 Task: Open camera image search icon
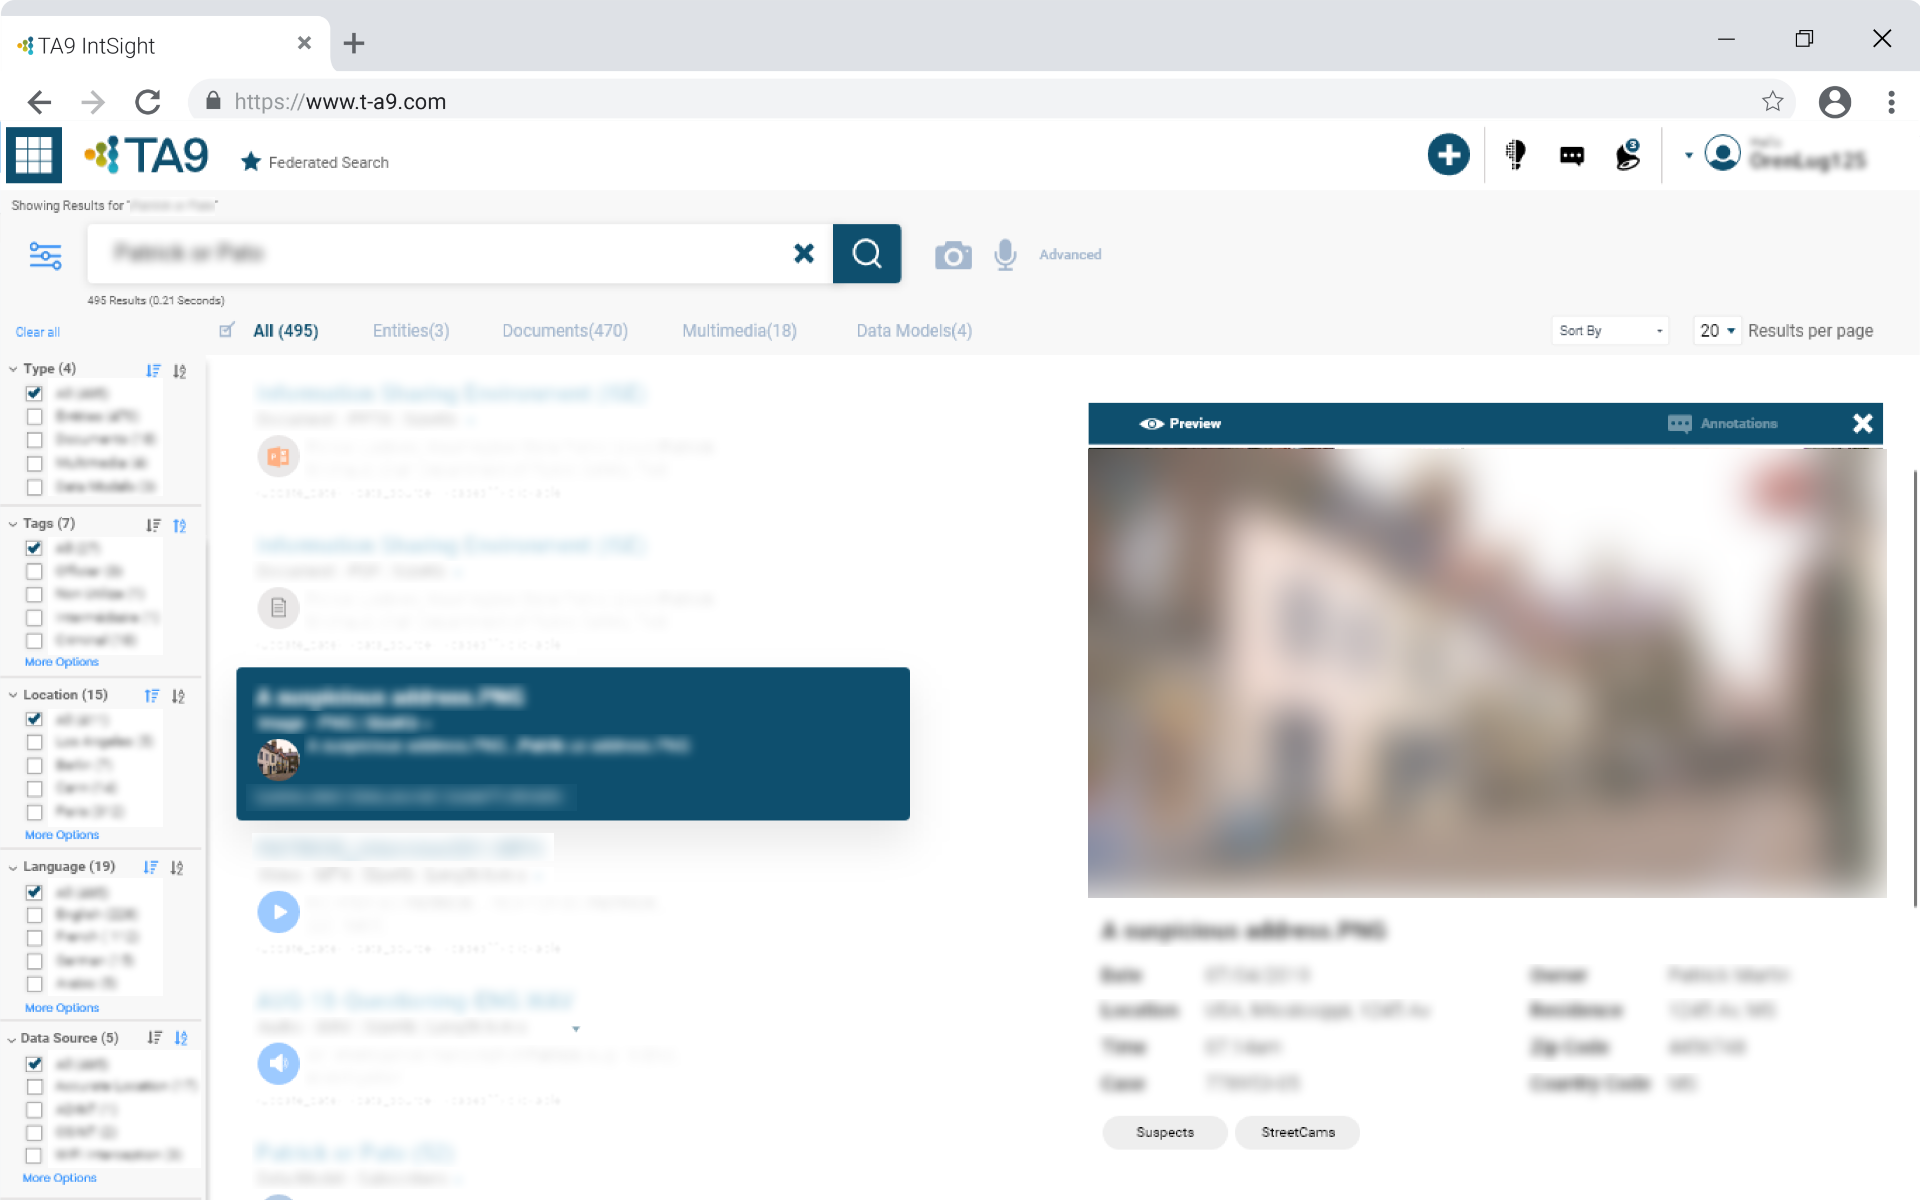pyautogui.click(x=952, y=255)
